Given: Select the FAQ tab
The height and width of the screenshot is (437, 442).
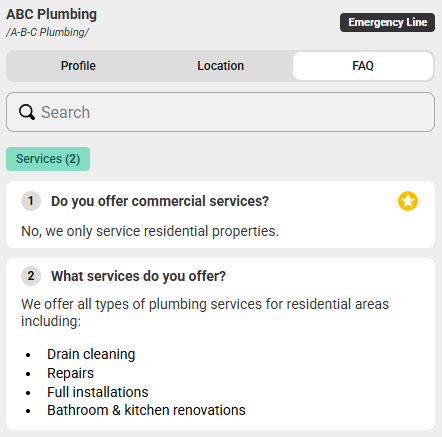Looking at the screenshot, I should pyautogui.click(x=363, y=66).
